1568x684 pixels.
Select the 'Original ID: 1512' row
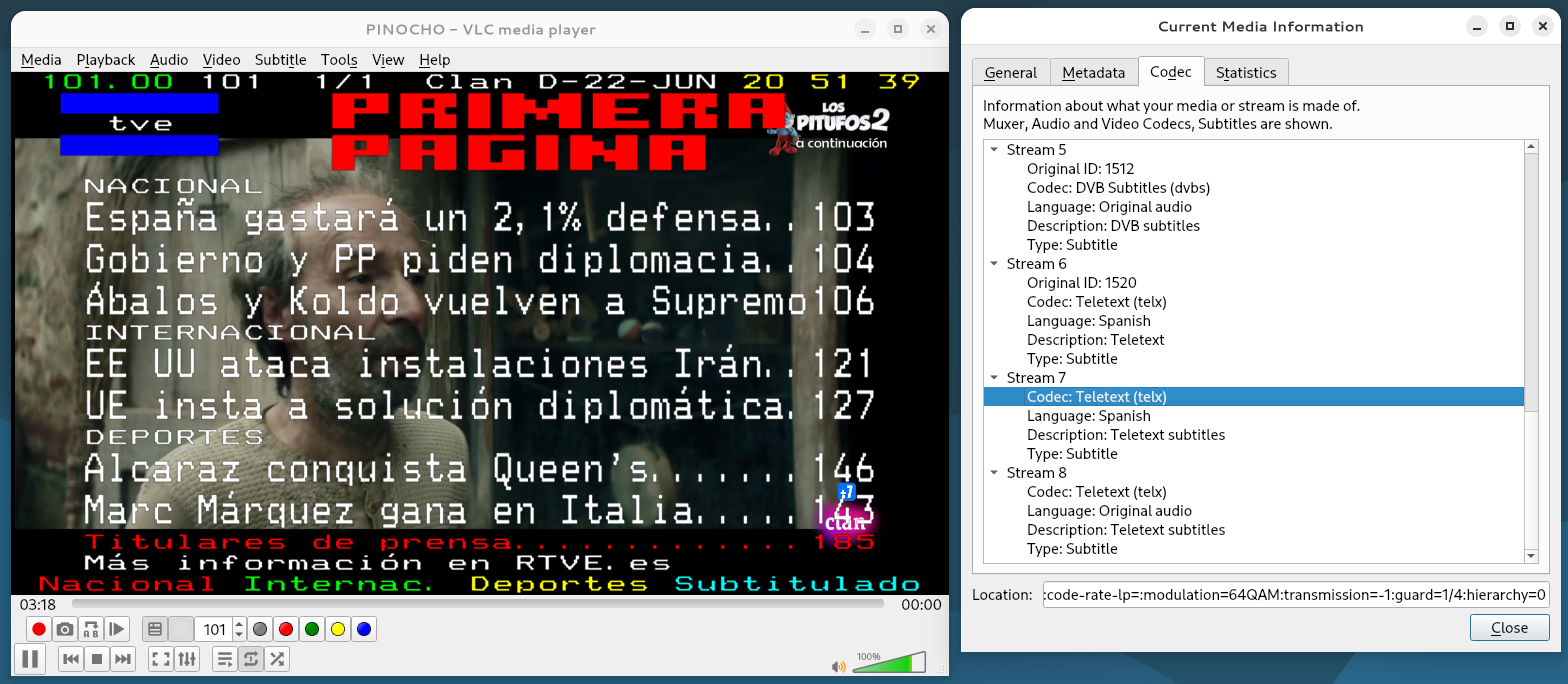1254,169
